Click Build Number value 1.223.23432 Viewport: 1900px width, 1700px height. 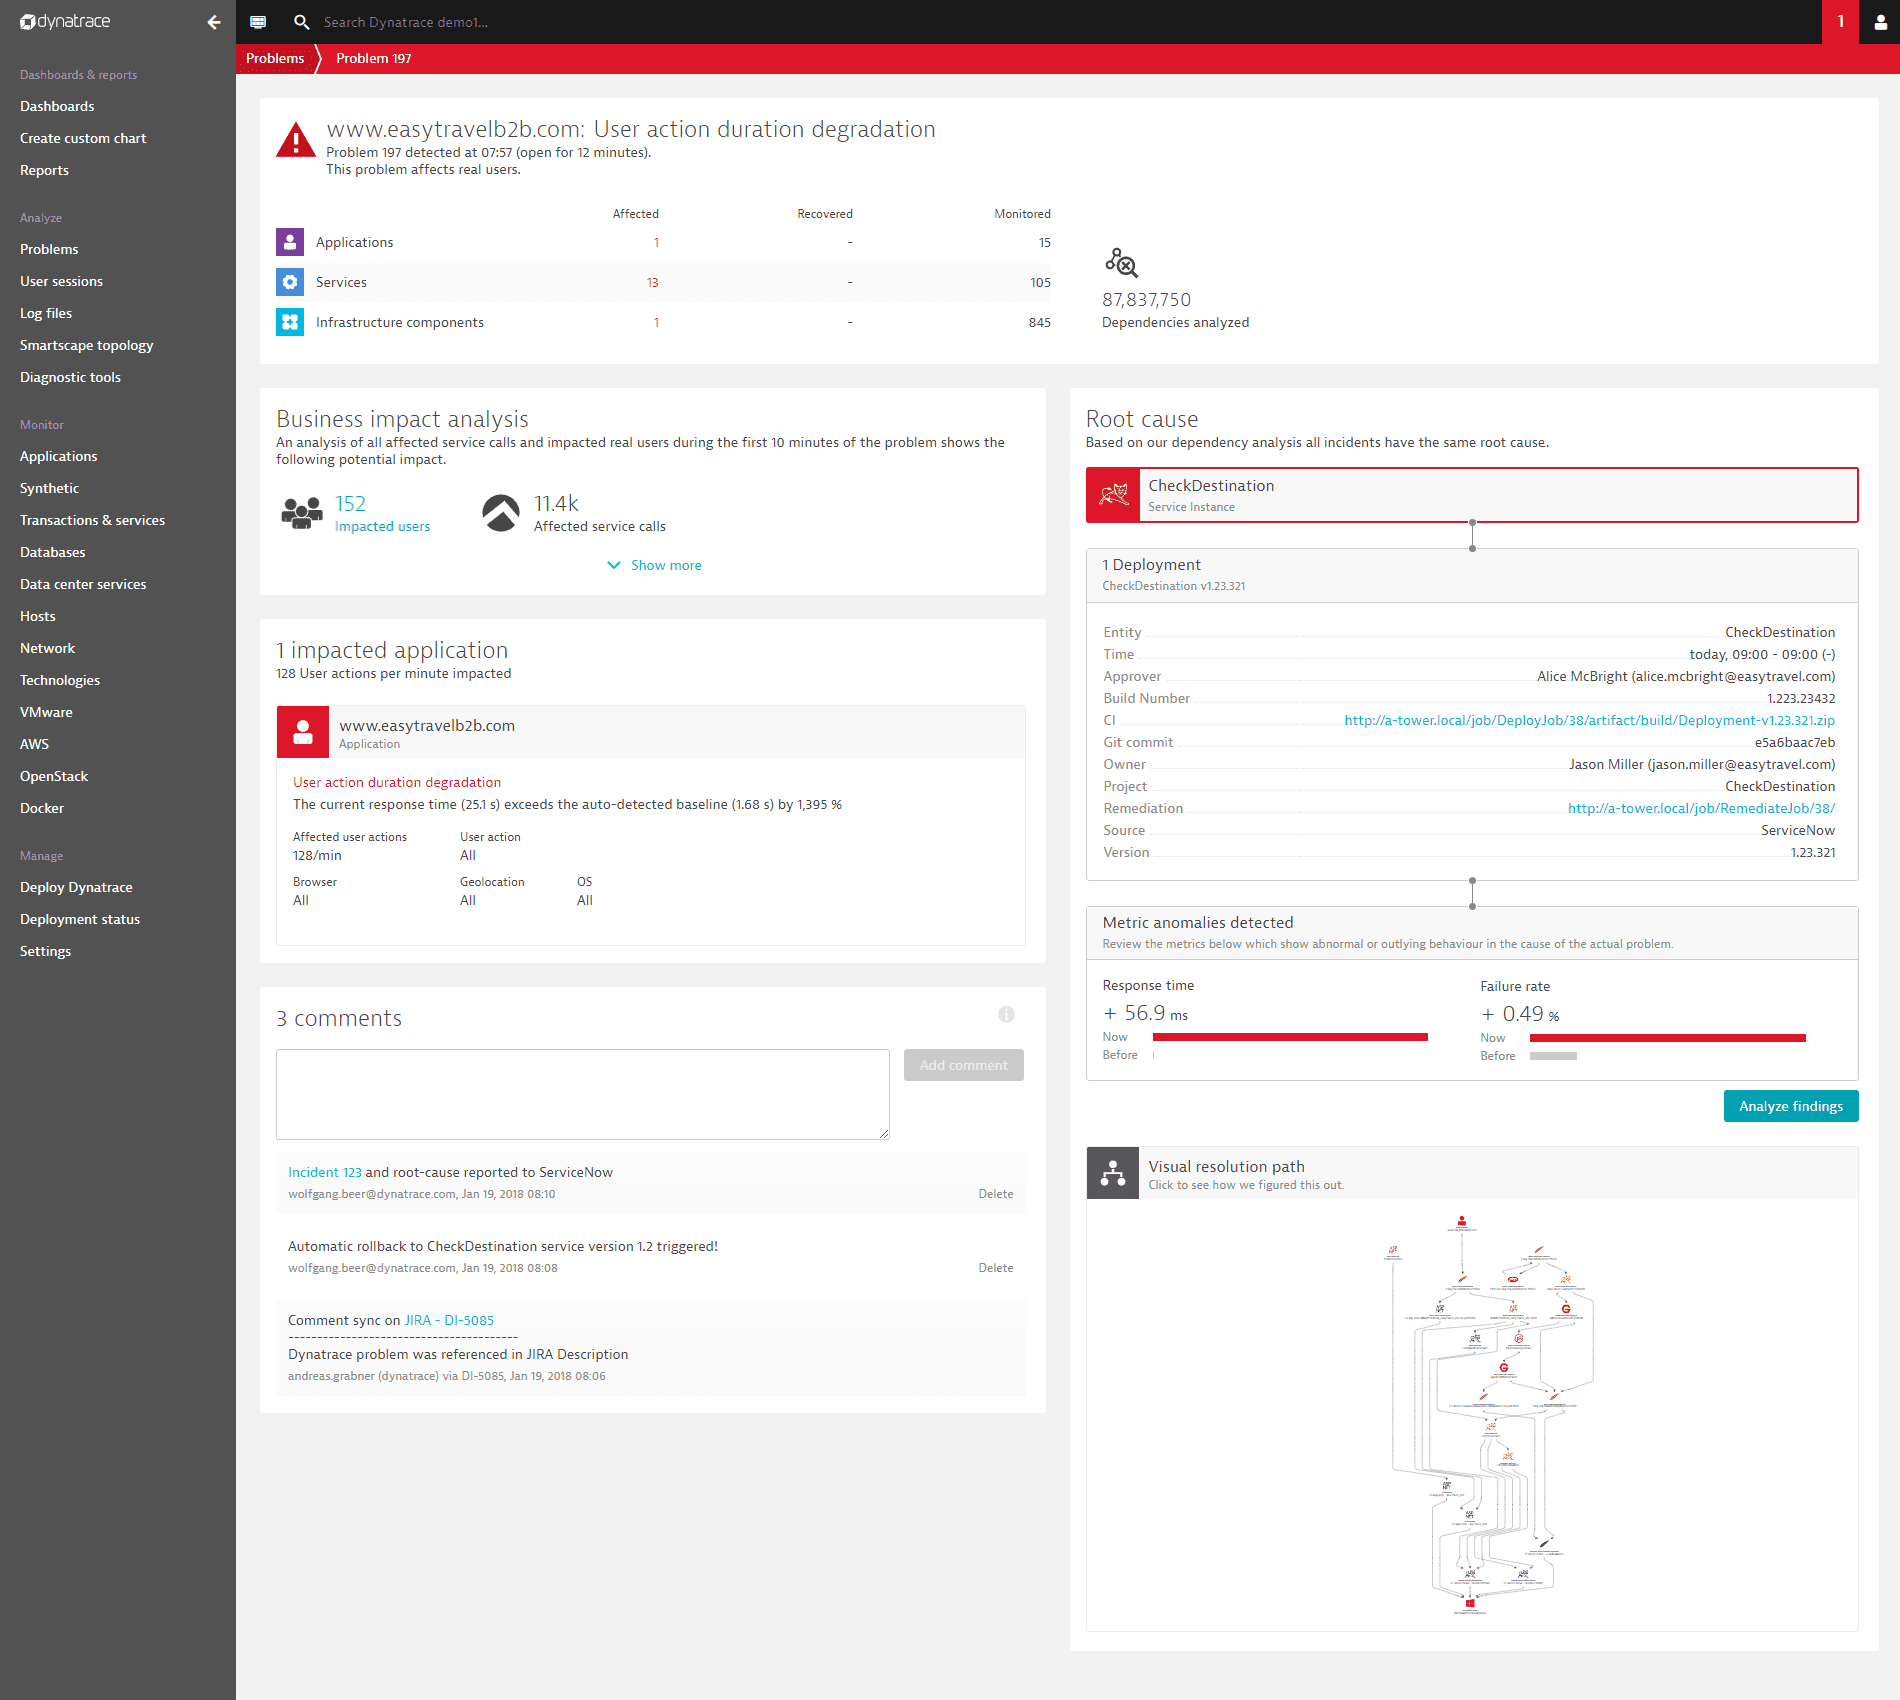1801,698
